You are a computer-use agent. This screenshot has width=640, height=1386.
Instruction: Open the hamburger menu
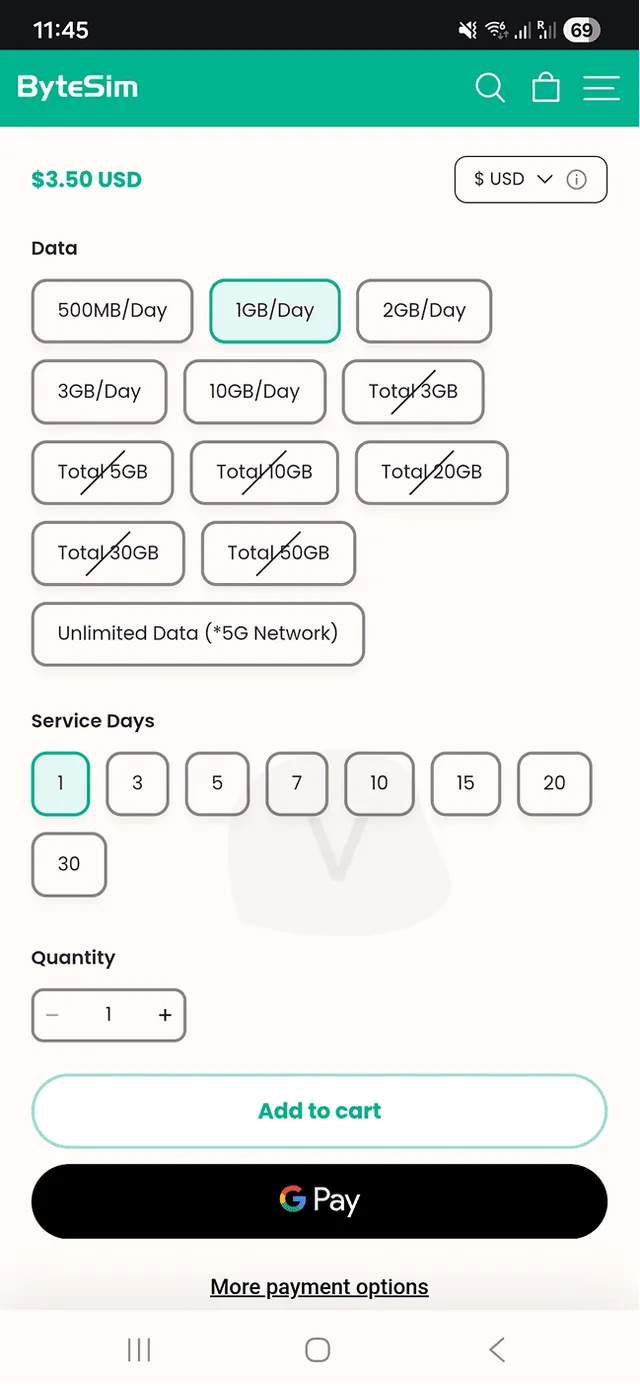click(x=601, y=88)
